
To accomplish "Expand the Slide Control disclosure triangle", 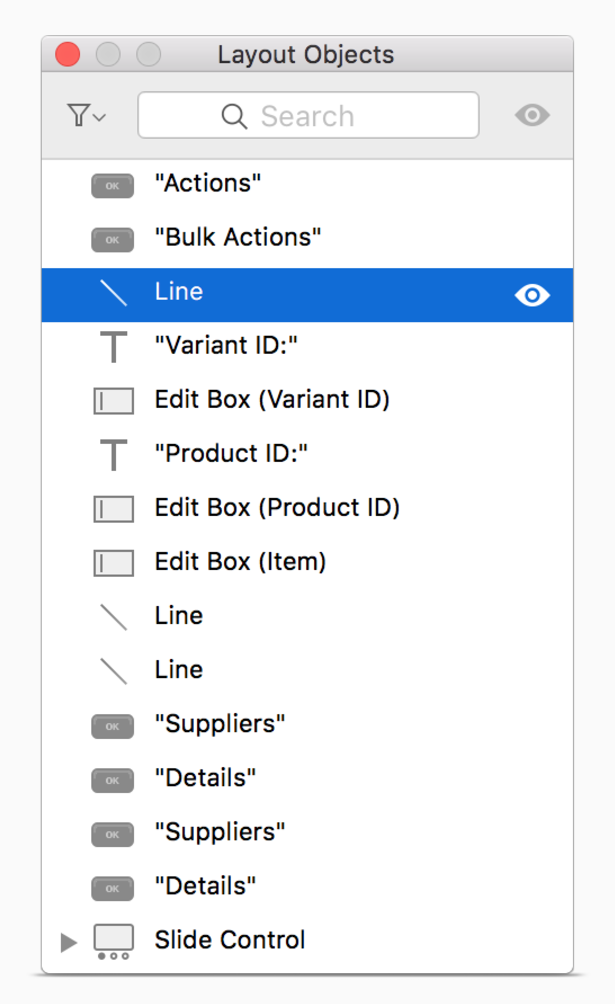I will [x=69, y=942].
